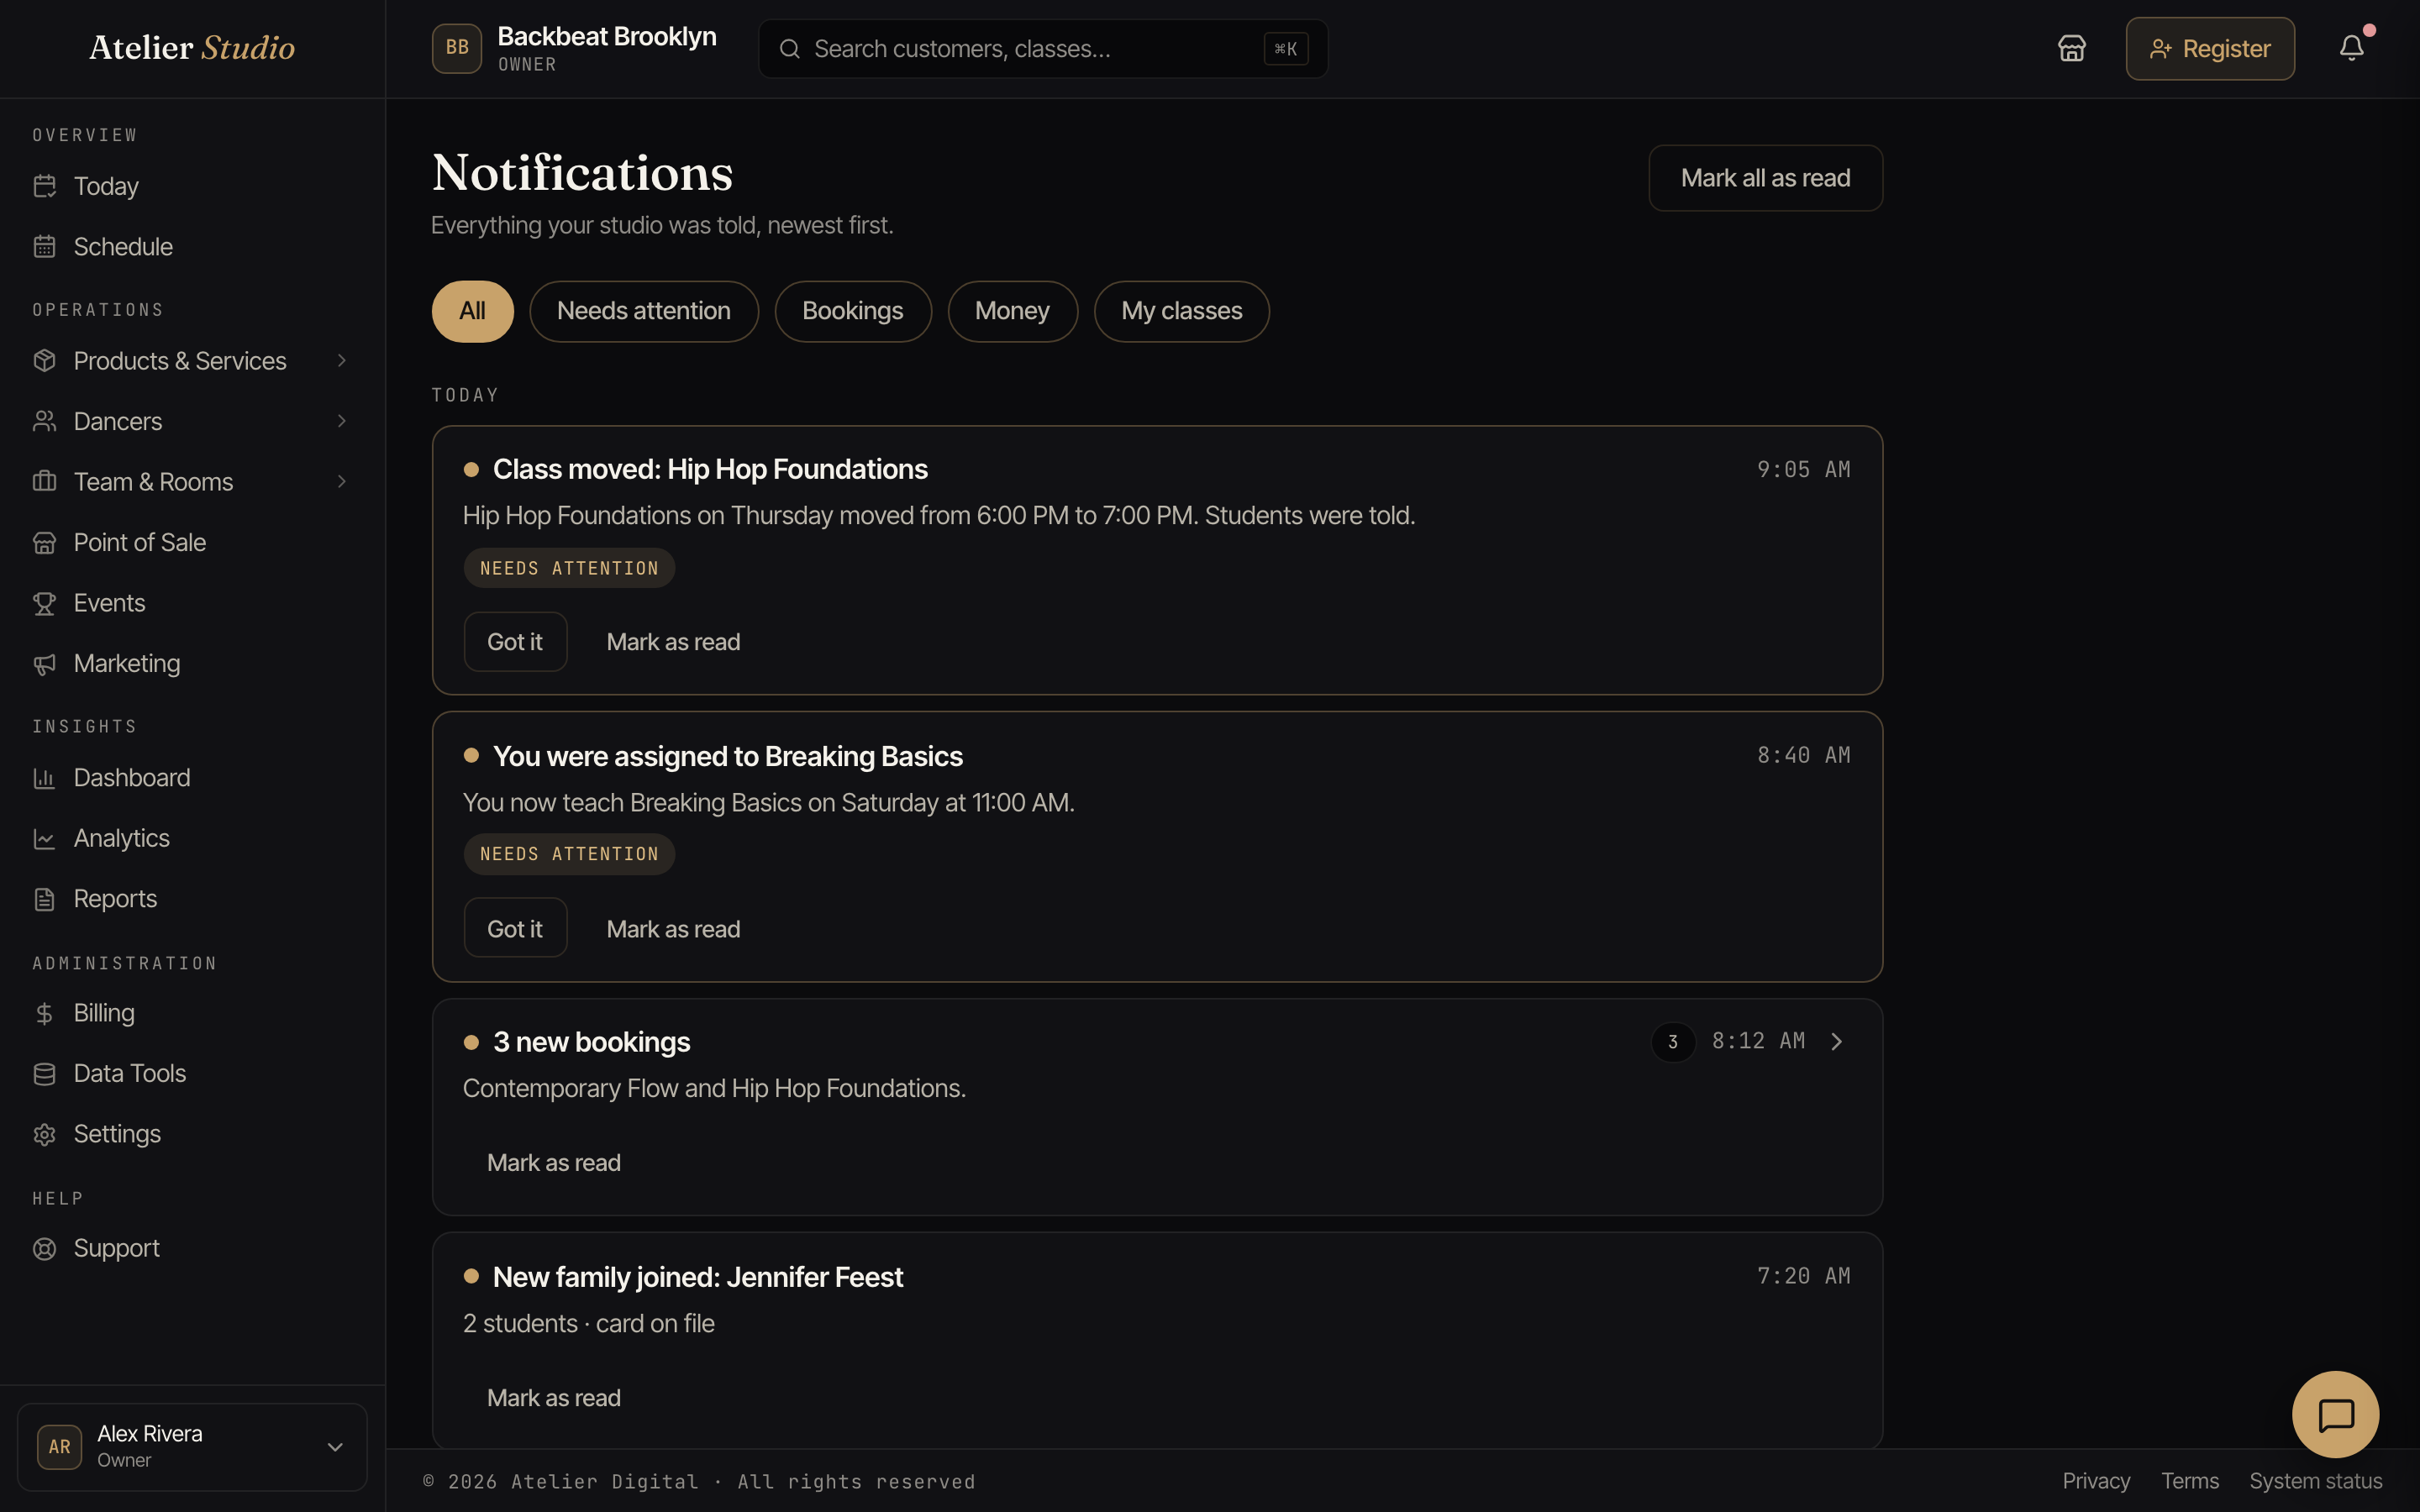The image size is (2420, 1512).
Task: Open the Alex Rivera account dropdown
Action: (192, 1447)
